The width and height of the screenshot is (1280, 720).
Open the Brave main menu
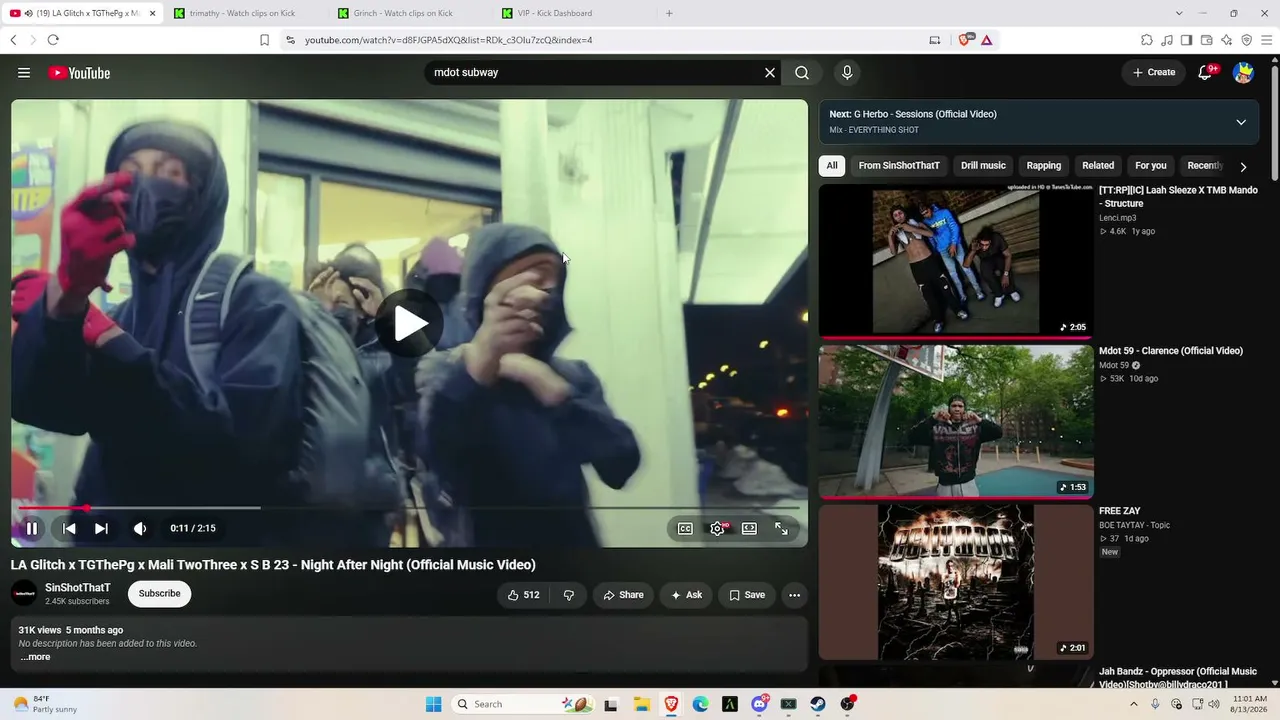point(1267,40)
